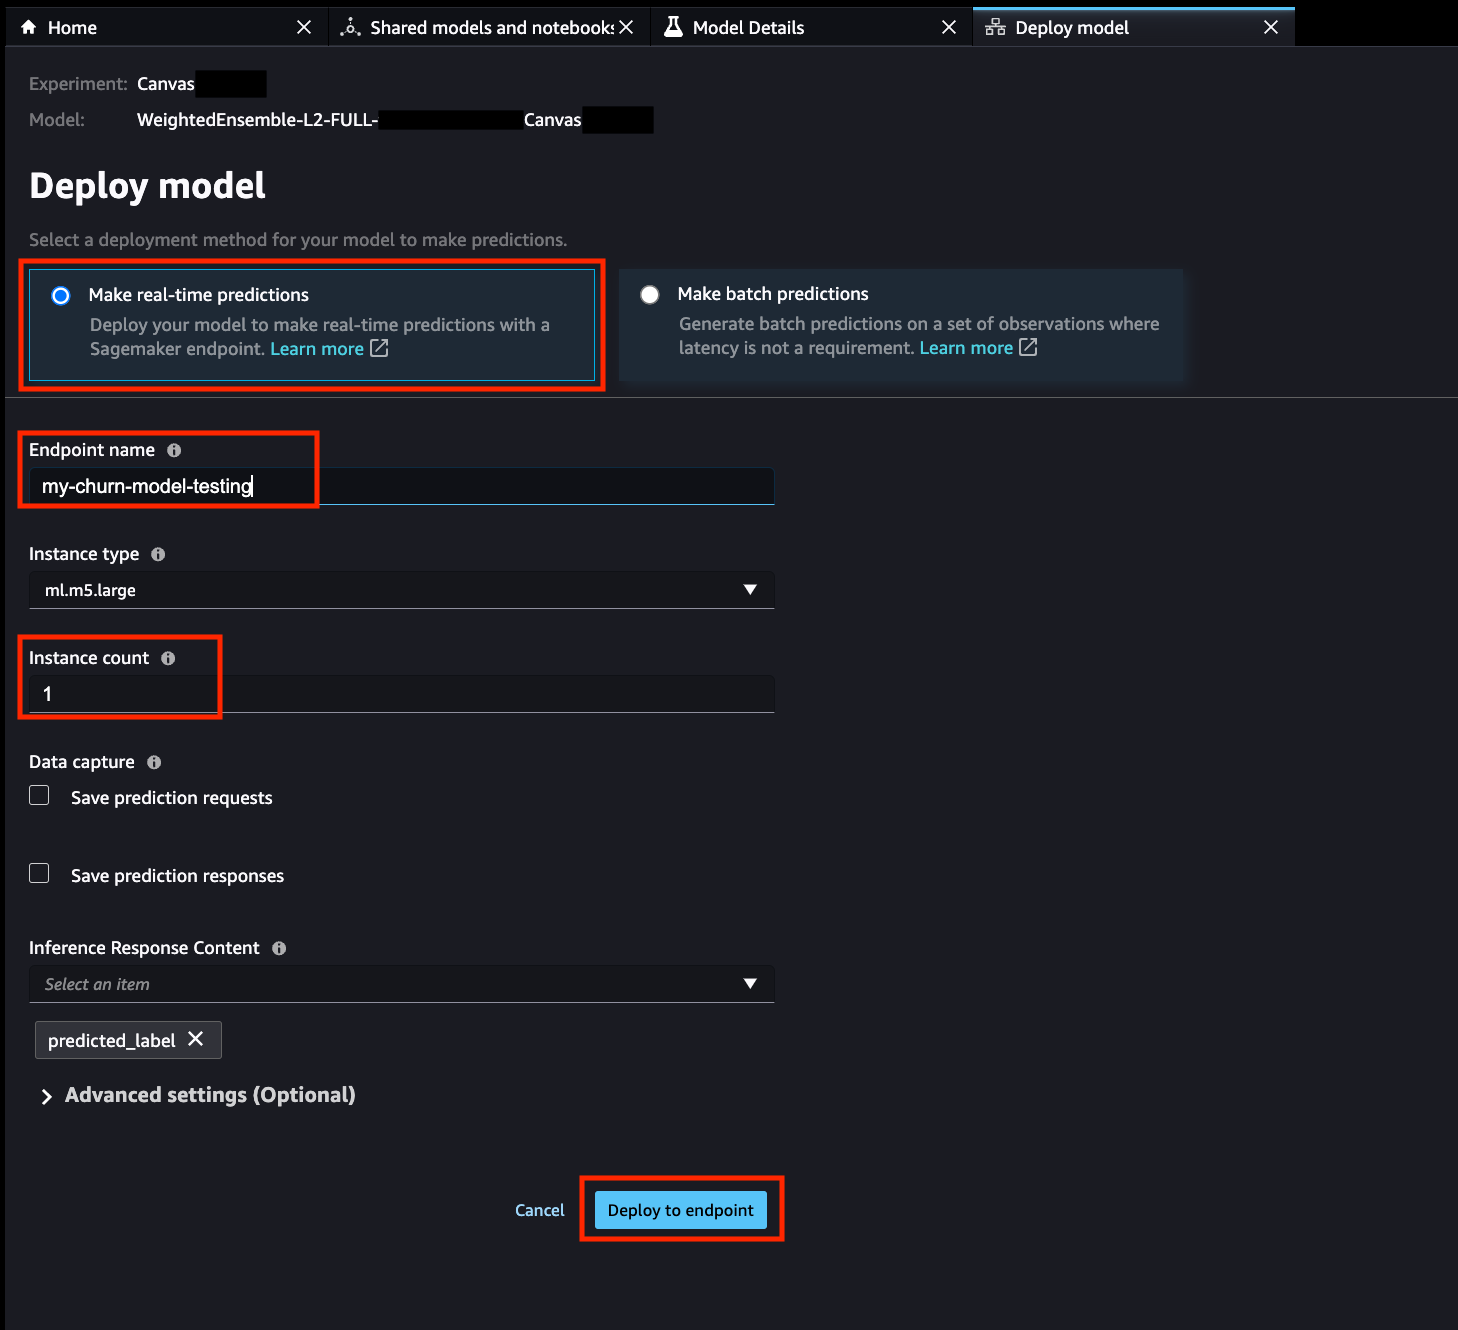Show info tooltip for Instance count

(168, 658)
